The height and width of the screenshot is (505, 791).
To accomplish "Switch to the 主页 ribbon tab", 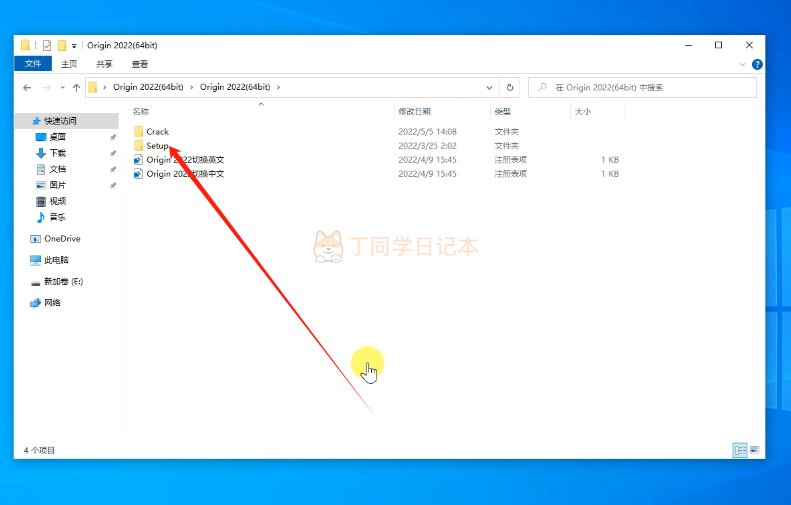I will pos(69,64).
